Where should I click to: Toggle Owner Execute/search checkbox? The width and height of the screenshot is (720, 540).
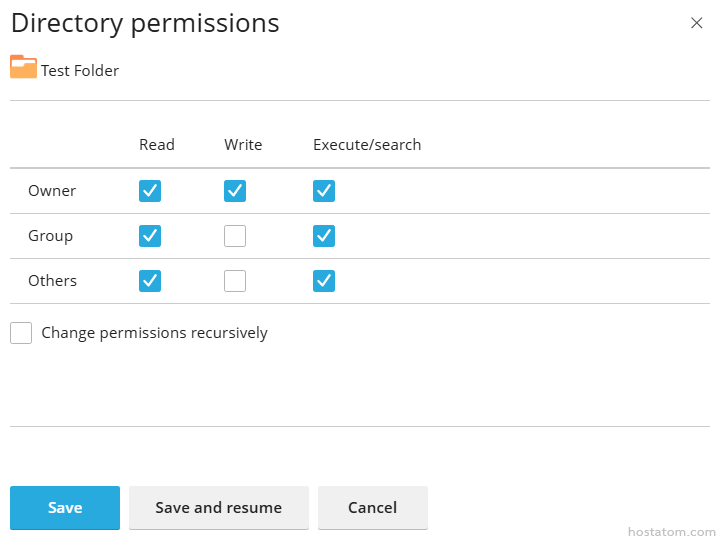tap(324, 191)
